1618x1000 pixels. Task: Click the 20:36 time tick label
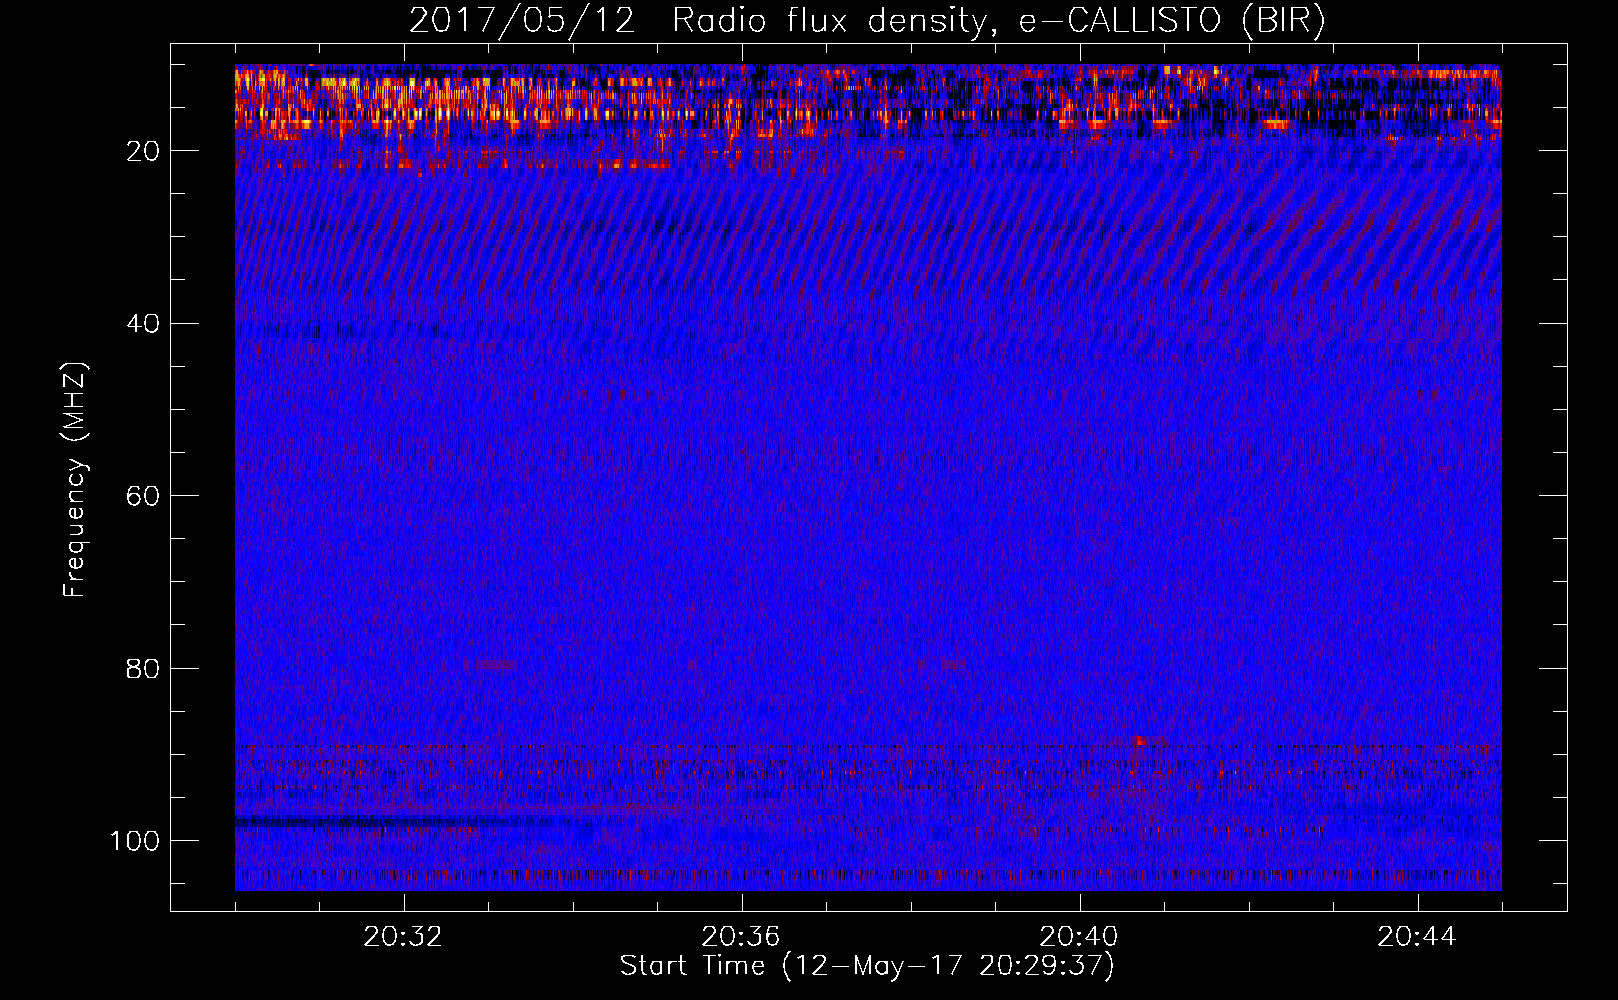741,937
